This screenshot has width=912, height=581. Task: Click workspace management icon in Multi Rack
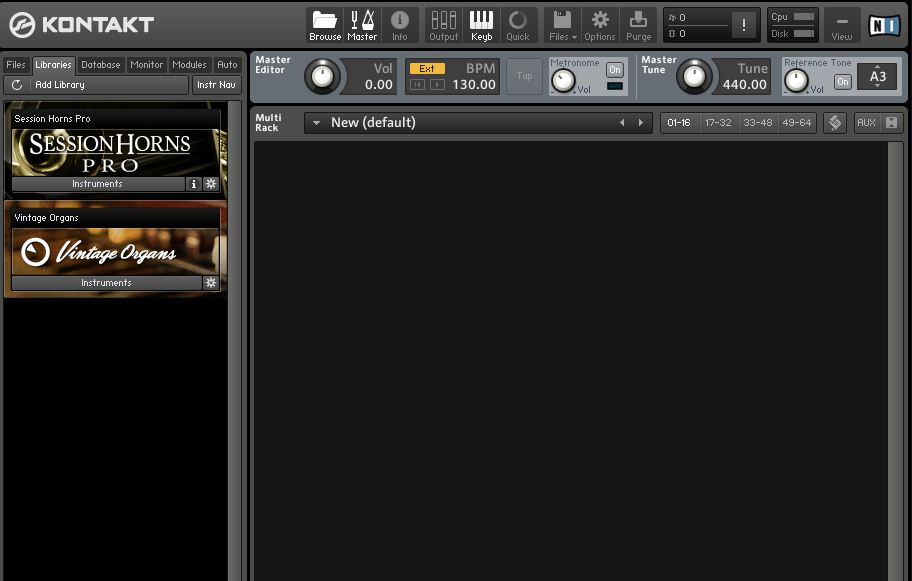(x=835, y=123)
